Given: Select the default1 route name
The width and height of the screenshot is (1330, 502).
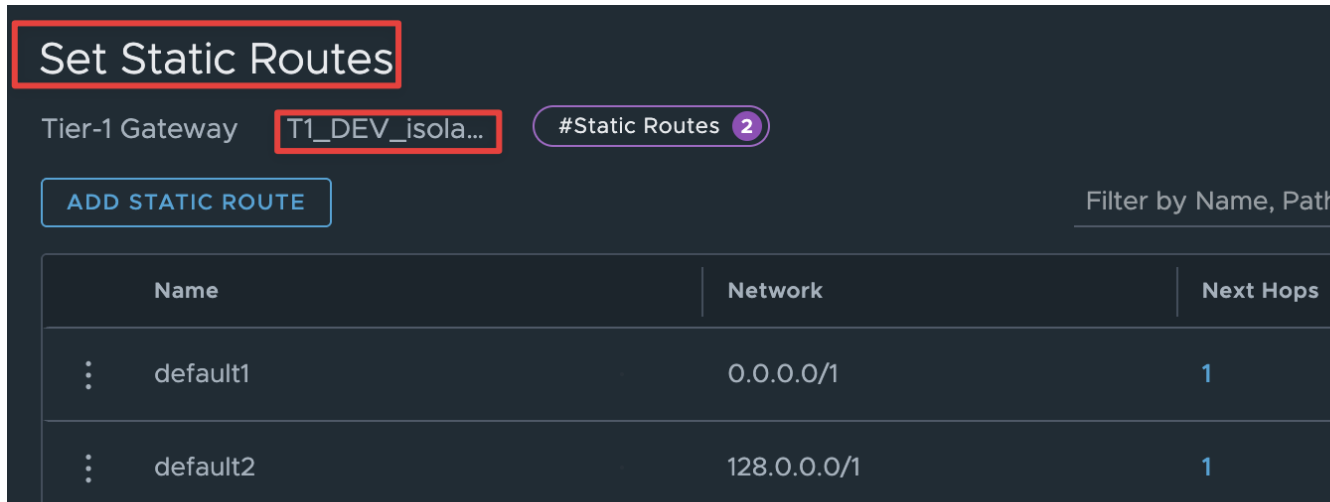Looking at the screenshot, I should 201,374.
